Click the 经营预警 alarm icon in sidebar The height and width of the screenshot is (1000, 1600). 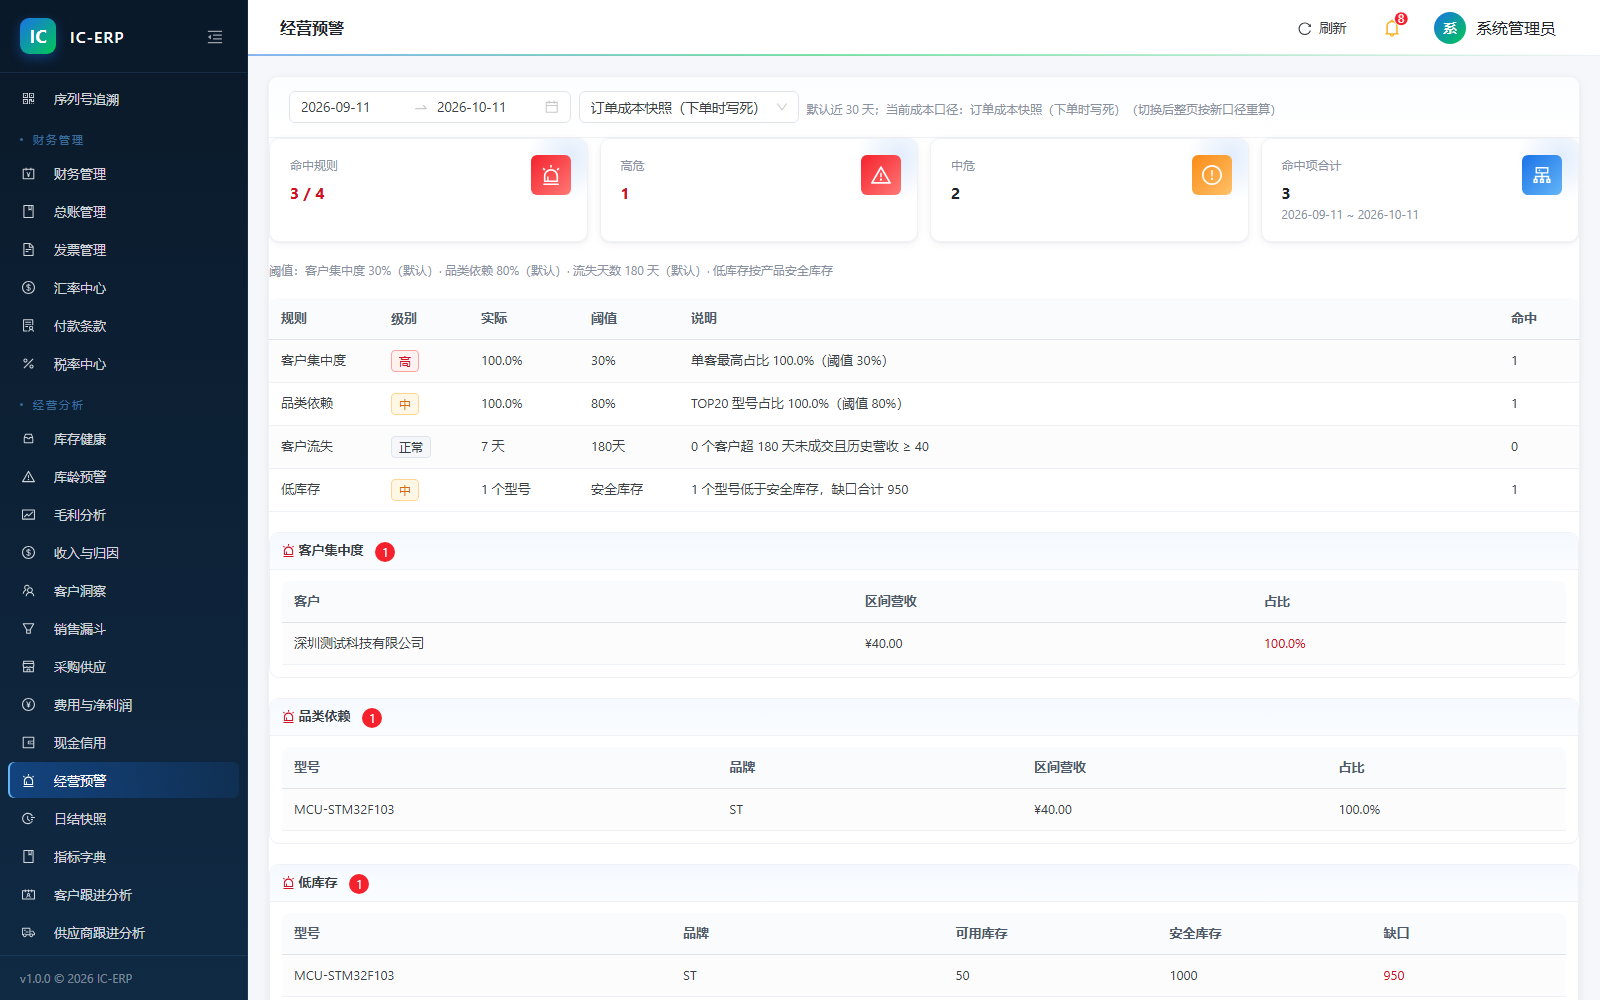click(29, 781)
